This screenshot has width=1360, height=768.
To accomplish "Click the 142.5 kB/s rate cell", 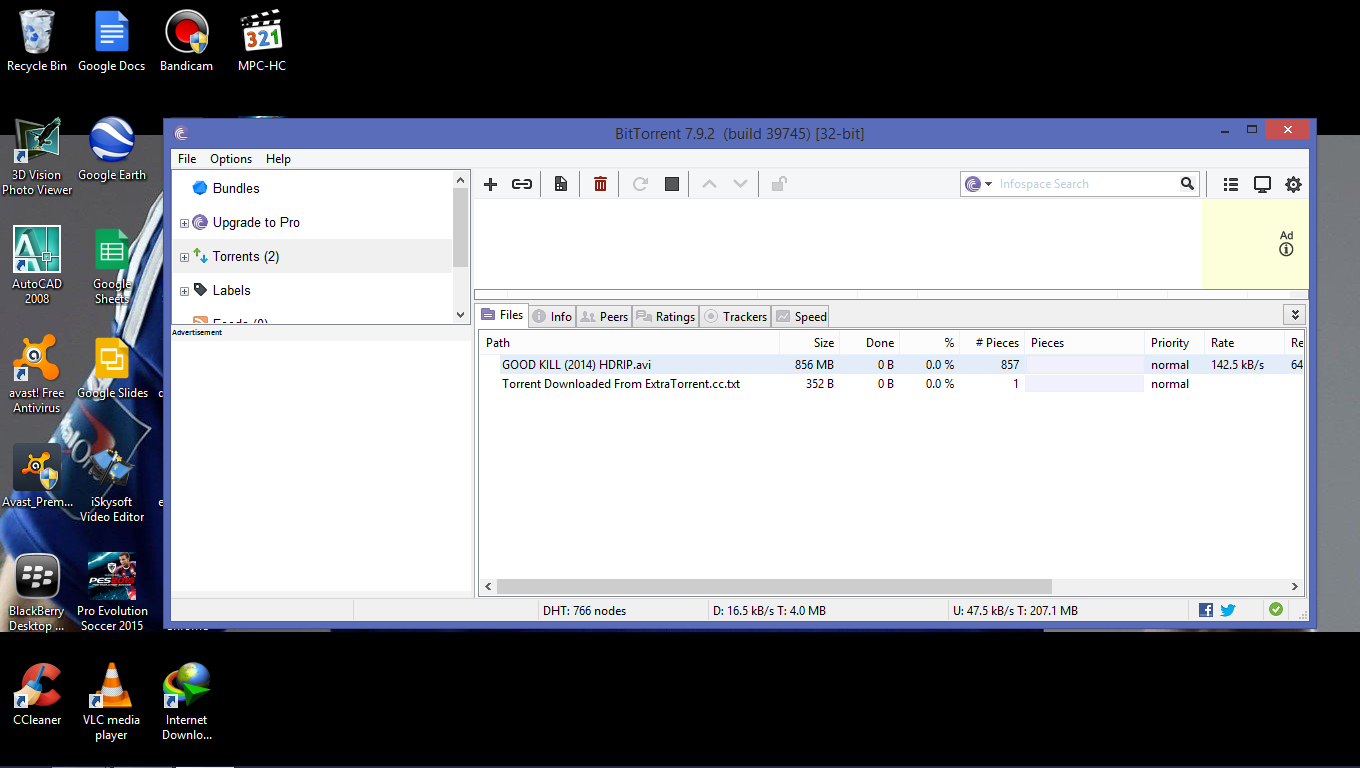I will click(1237, 365).
